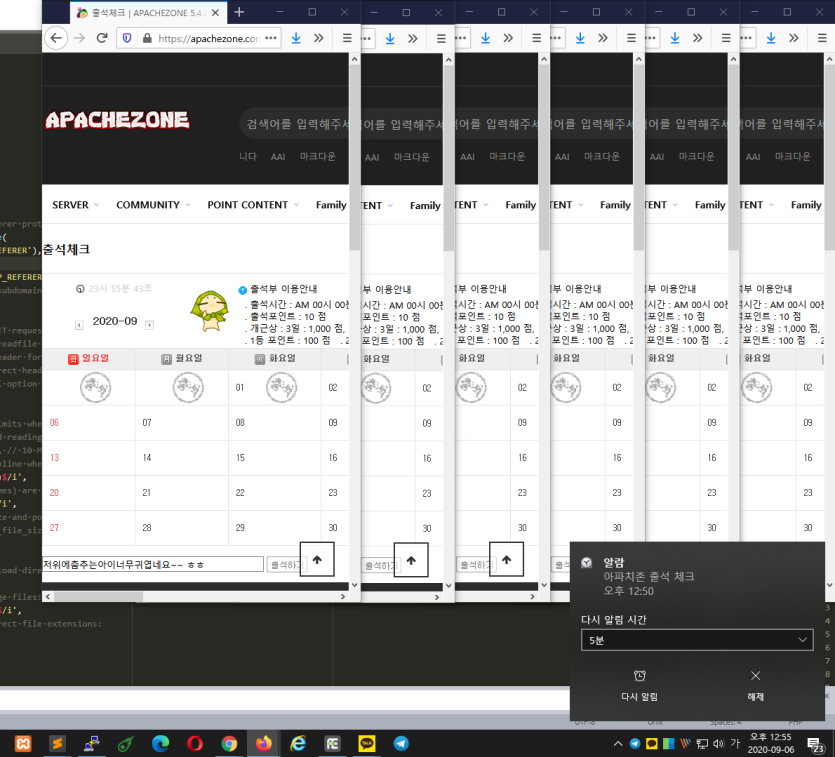Click the 검색어를 입력해주세요 search box in front window
The image size is (835, 757).
point(296,124)
